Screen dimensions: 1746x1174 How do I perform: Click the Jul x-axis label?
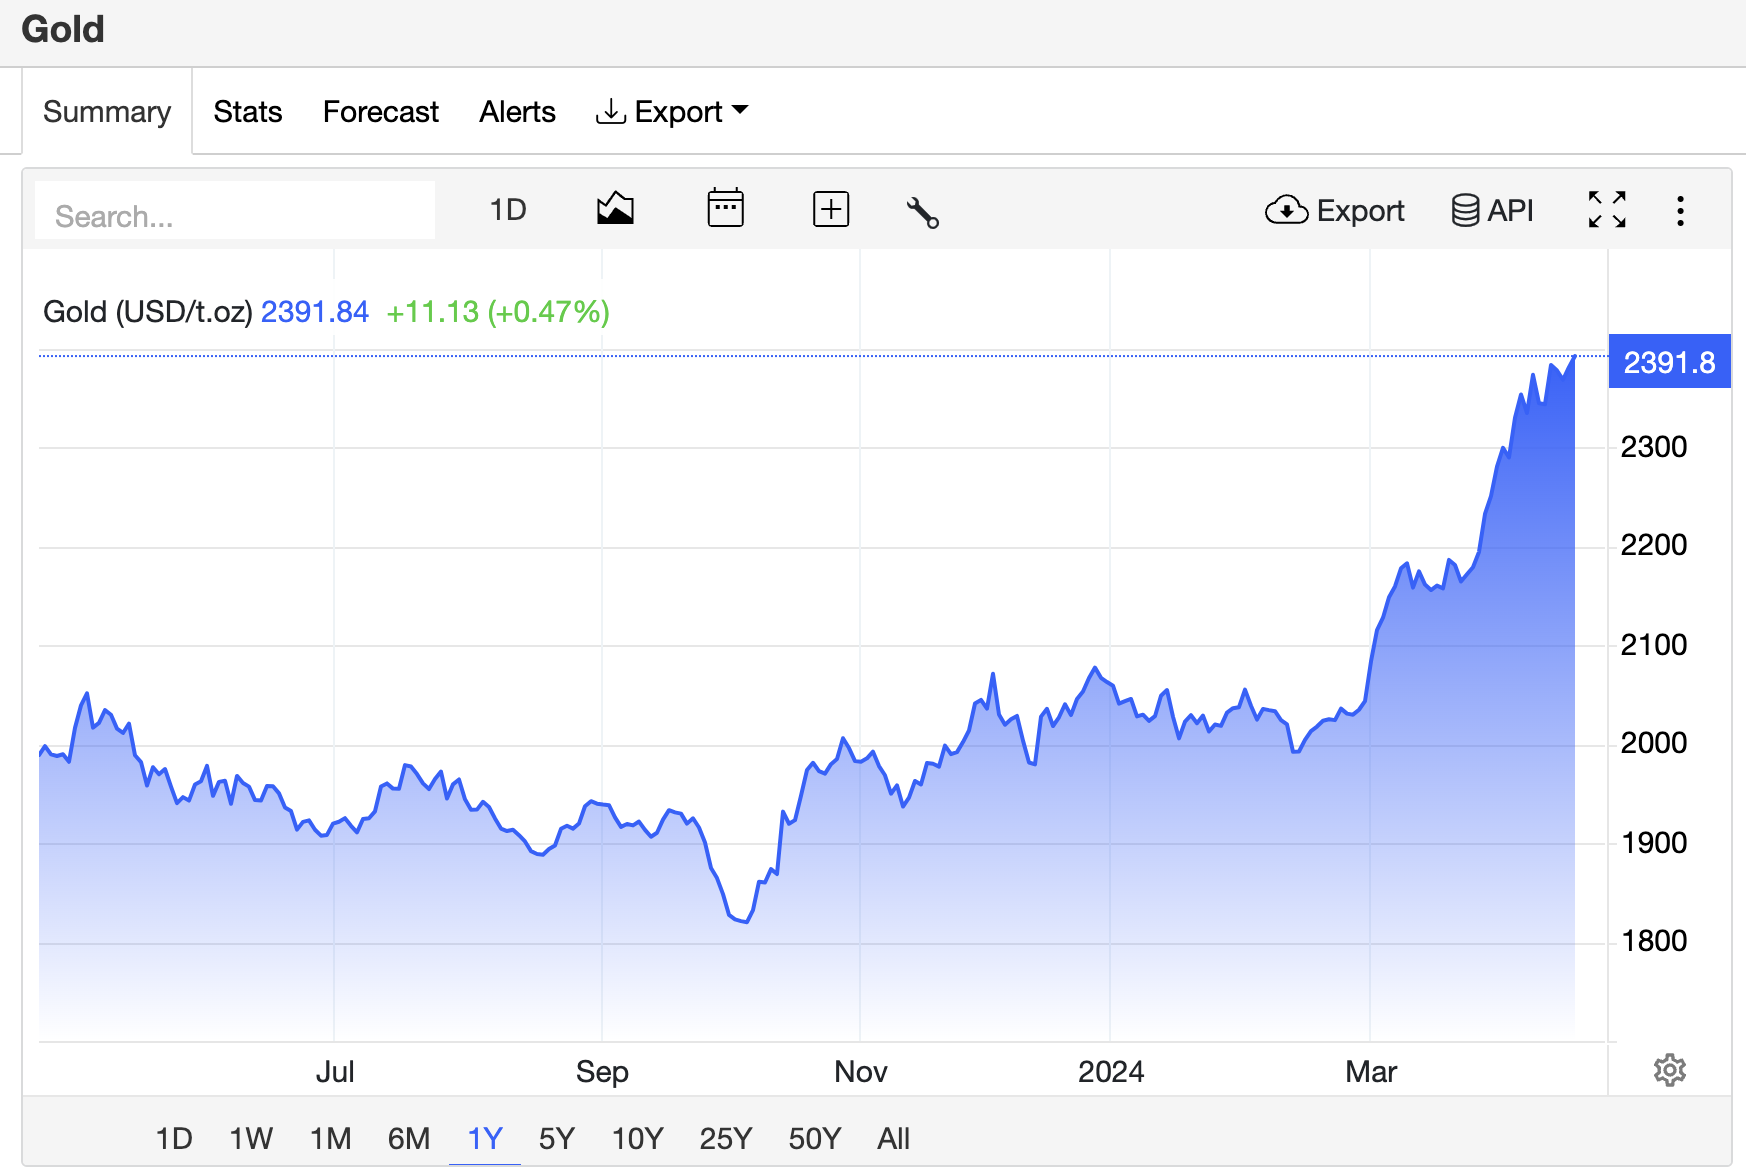point(335,1071)
